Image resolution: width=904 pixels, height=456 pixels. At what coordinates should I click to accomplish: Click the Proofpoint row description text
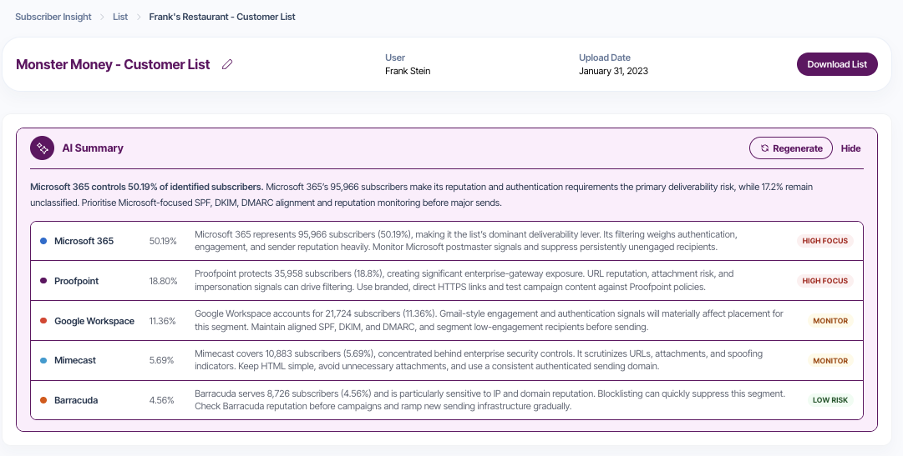pyautogui.click(x=464, y=281)
